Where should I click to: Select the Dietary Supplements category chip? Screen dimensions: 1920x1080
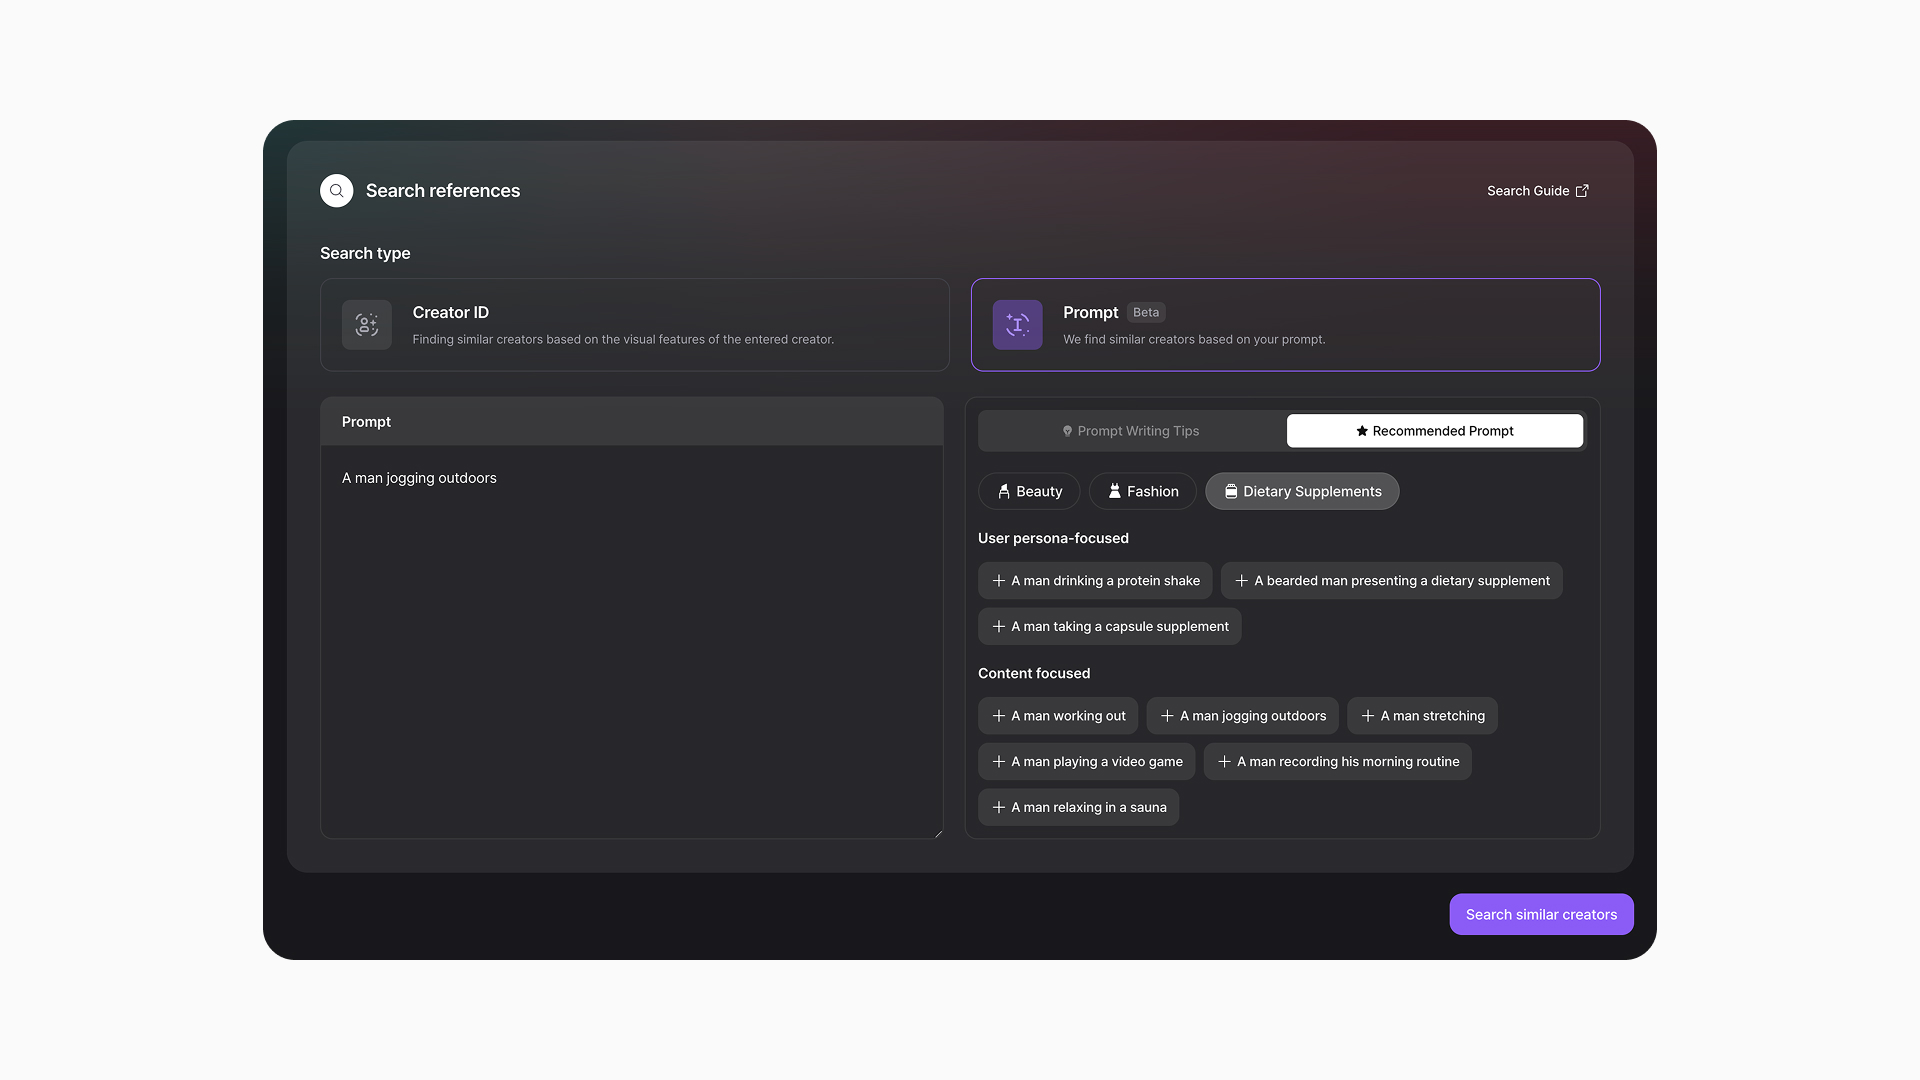[1301, 492]
